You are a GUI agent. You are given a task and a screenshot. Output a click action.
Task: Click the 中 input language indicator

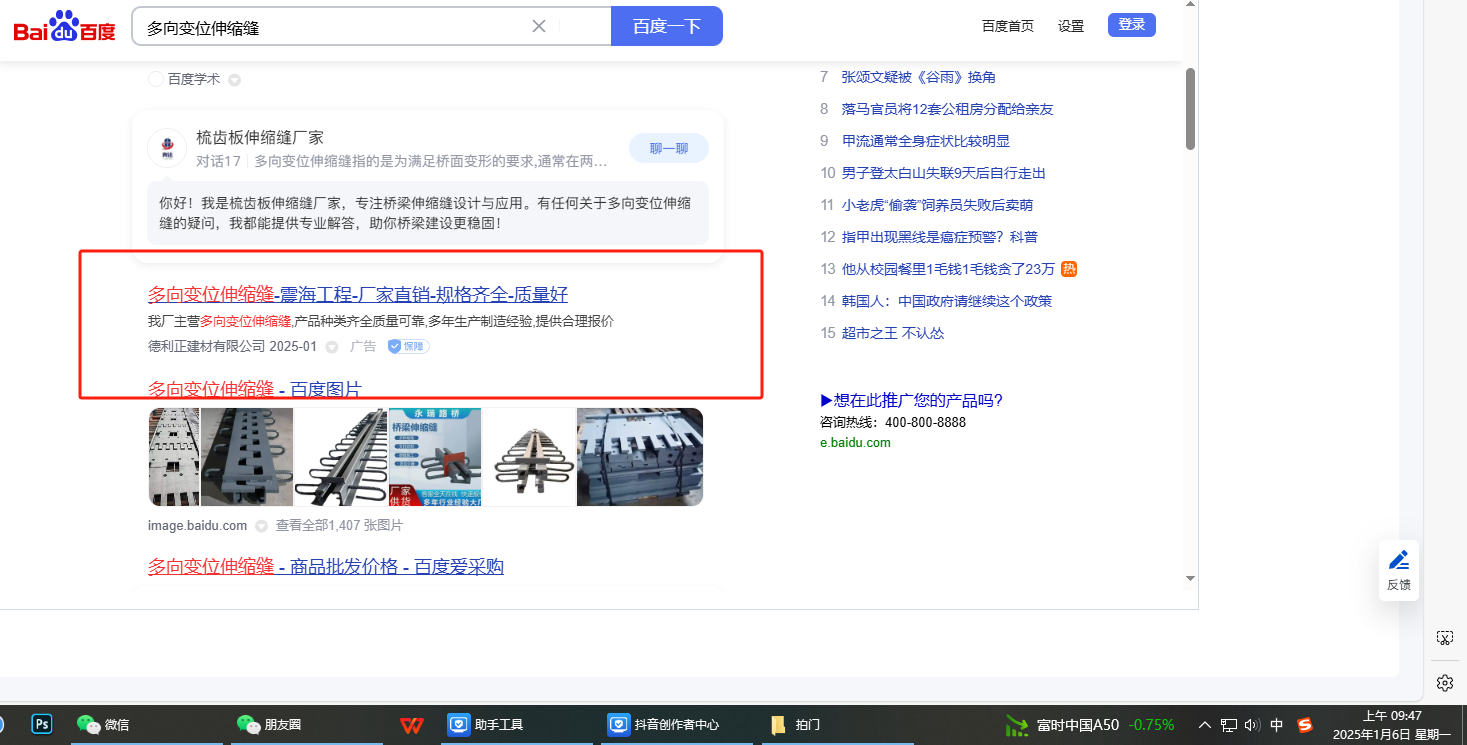1277,725
